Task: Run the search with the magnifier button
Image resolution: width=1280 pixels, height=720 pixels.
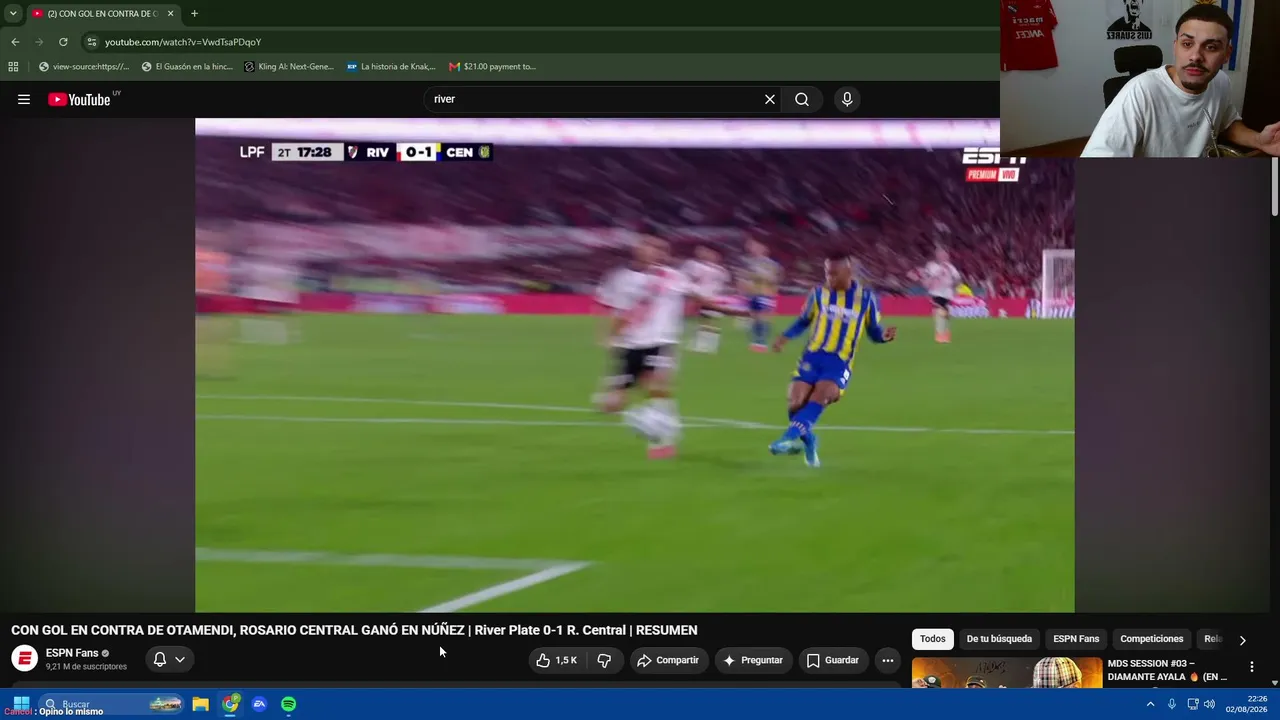Action: (x=802, y=99)
